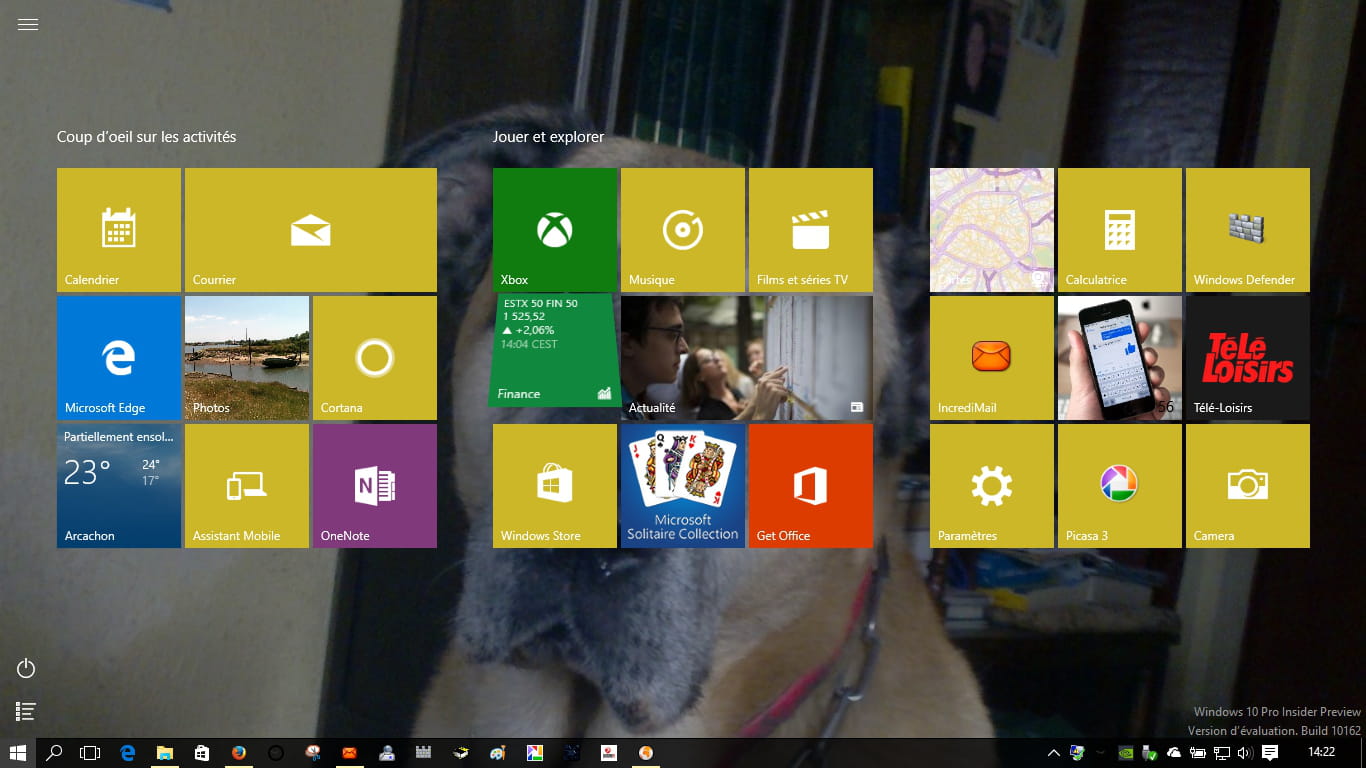Open the Calculatrice tile
Viewport: 1366px width, 768px height.
point(1120,230)
